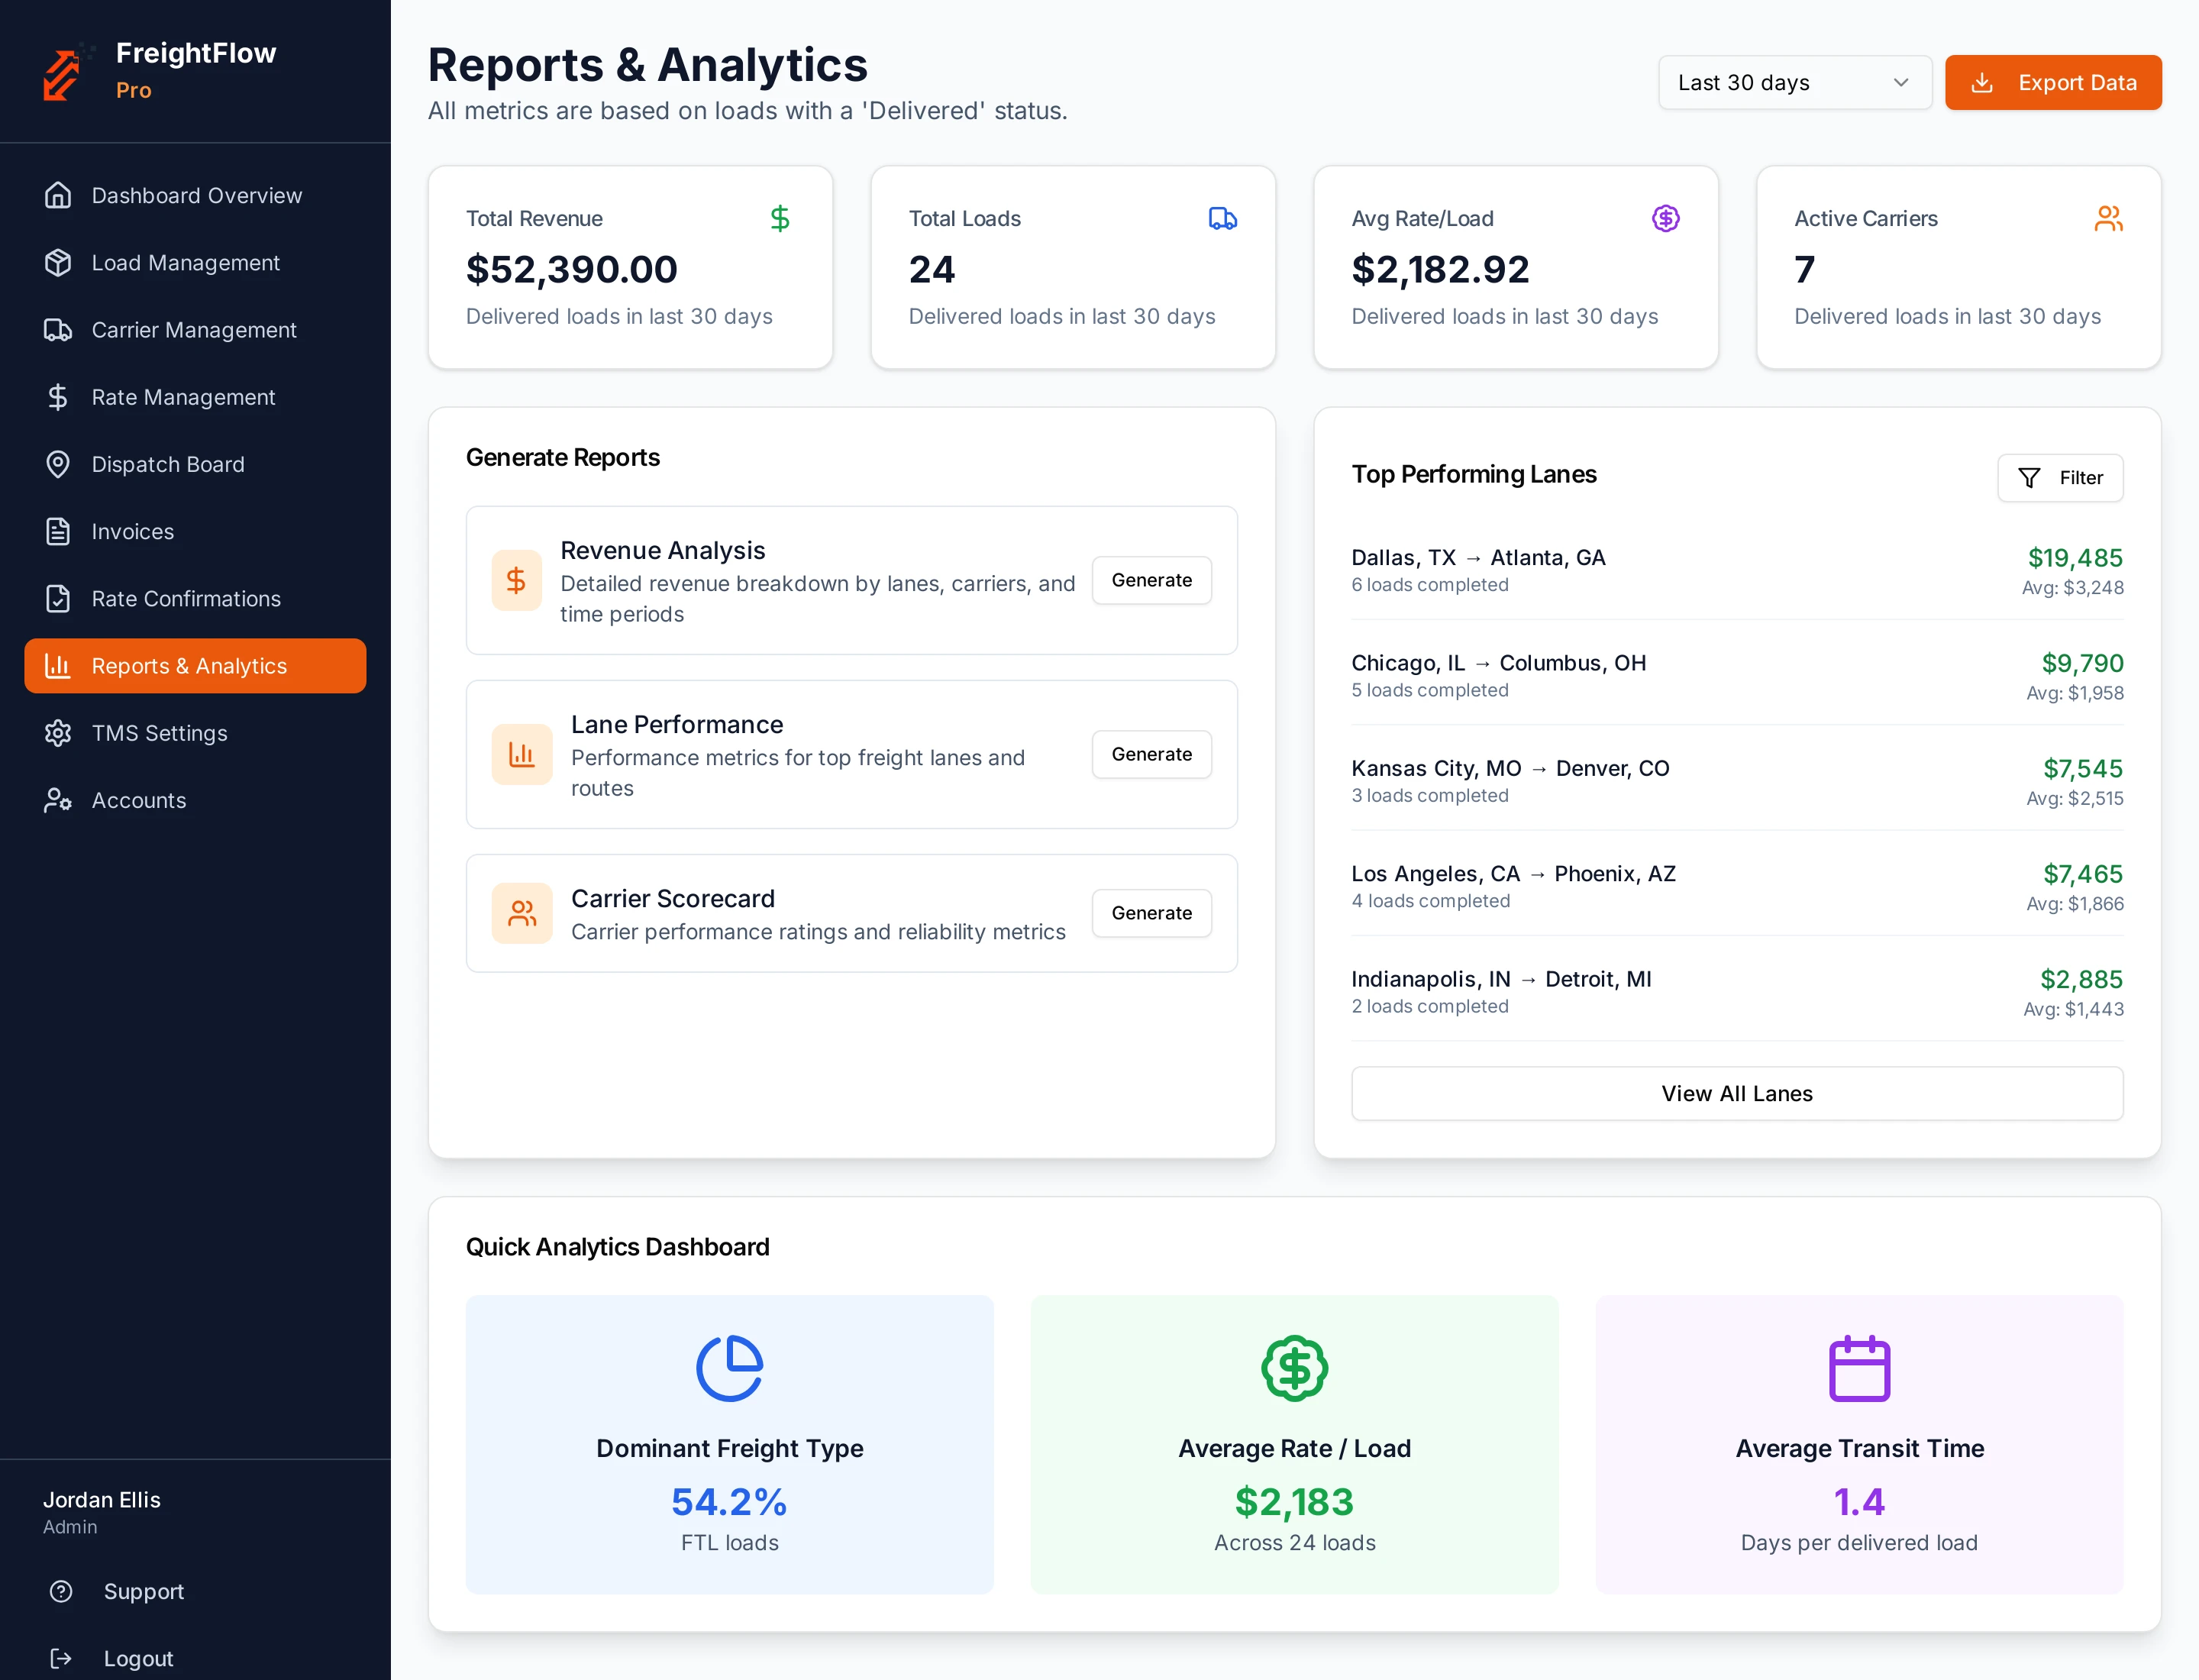This screenshot has width=2199, height=1680.
Task: Click Jordan Ellis user profile
Action: click(102, 1511)
